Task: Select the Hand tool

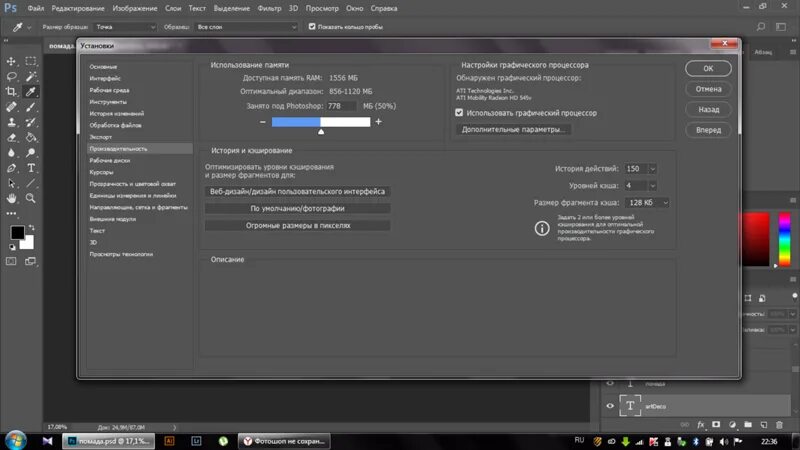Action: pos(11,198)
